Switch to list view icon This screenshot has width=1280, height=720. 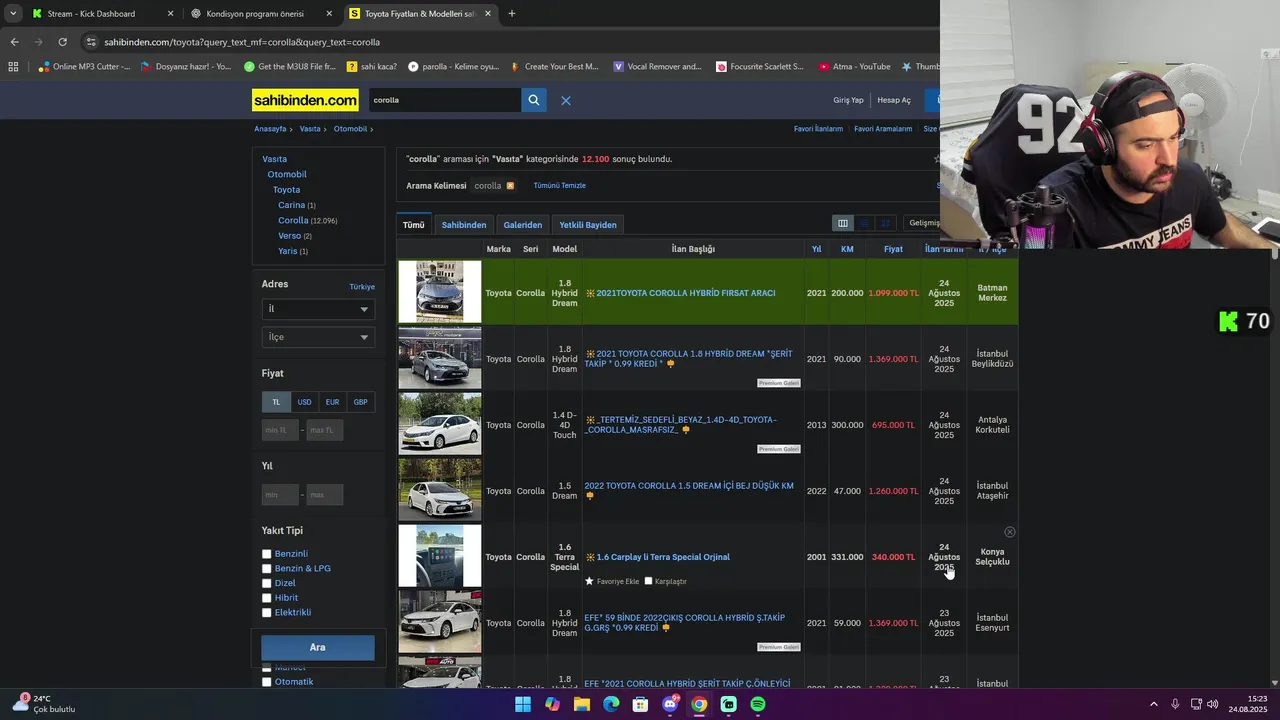pos(864,223)
